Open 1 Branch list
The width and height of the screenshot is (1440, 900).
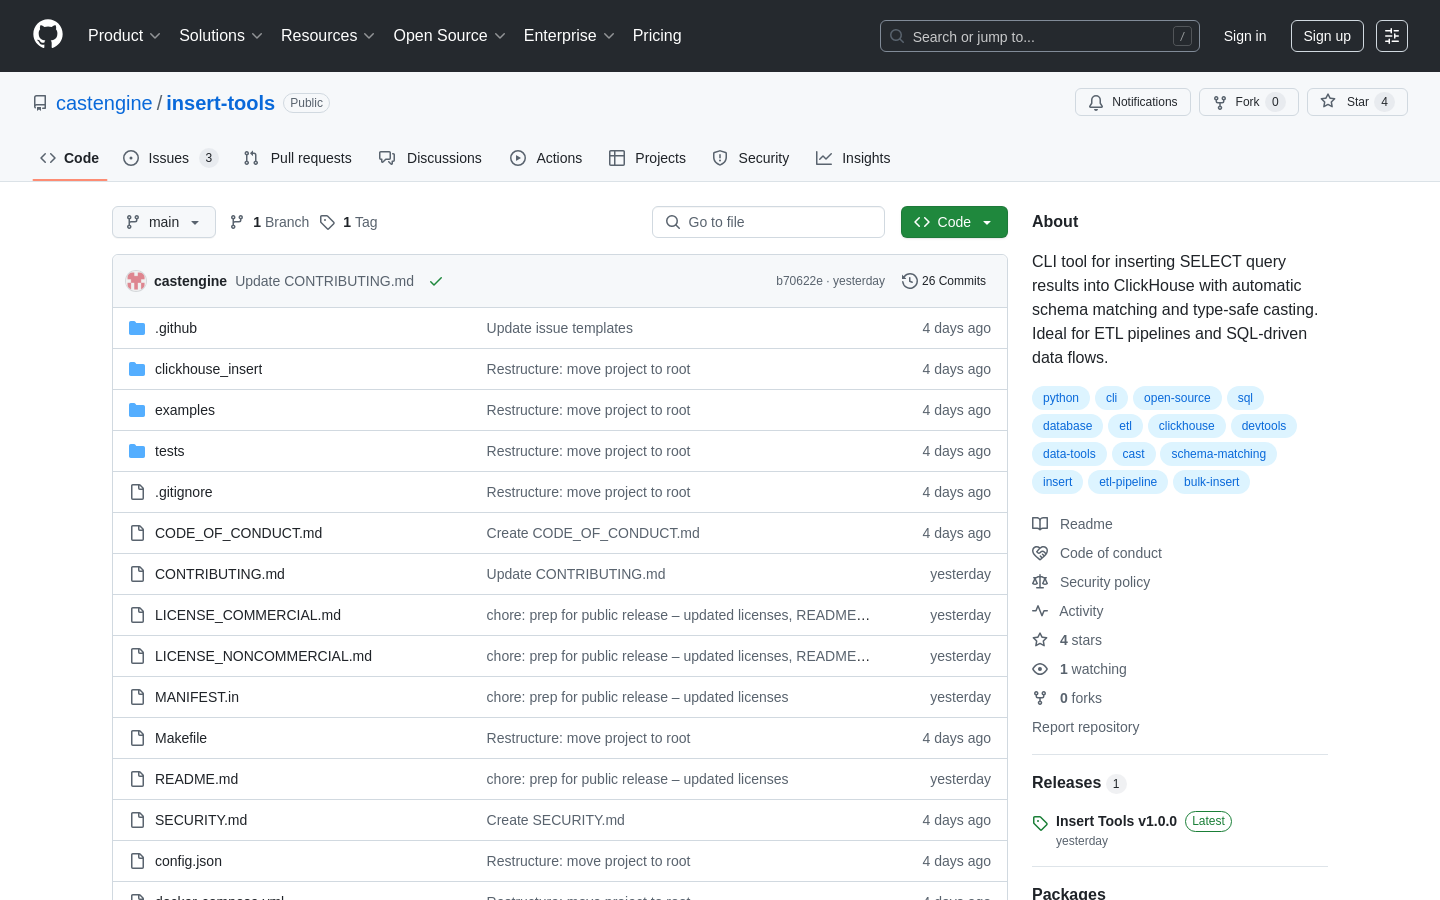click(270, 222)
